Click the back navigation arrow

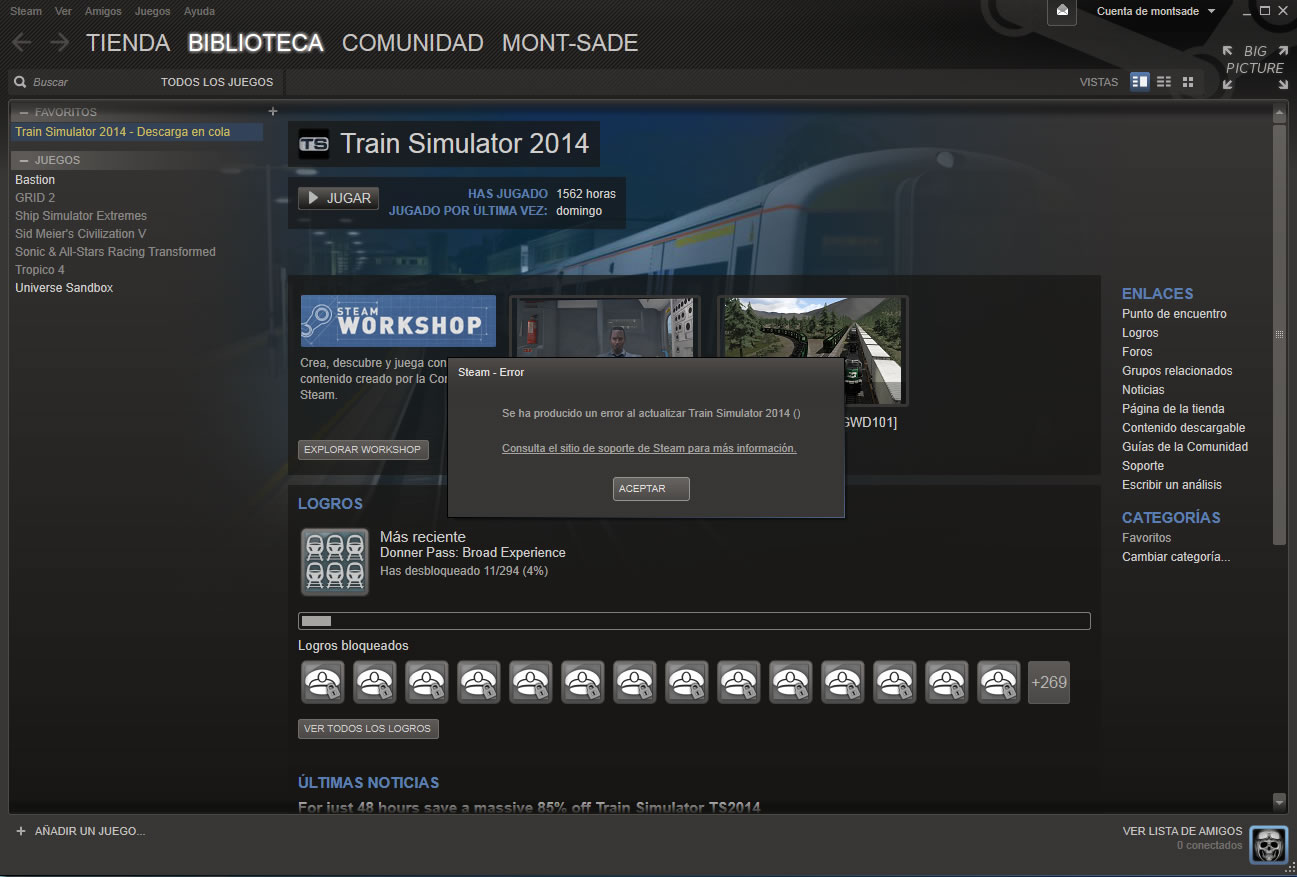click(x=22, y=42)
